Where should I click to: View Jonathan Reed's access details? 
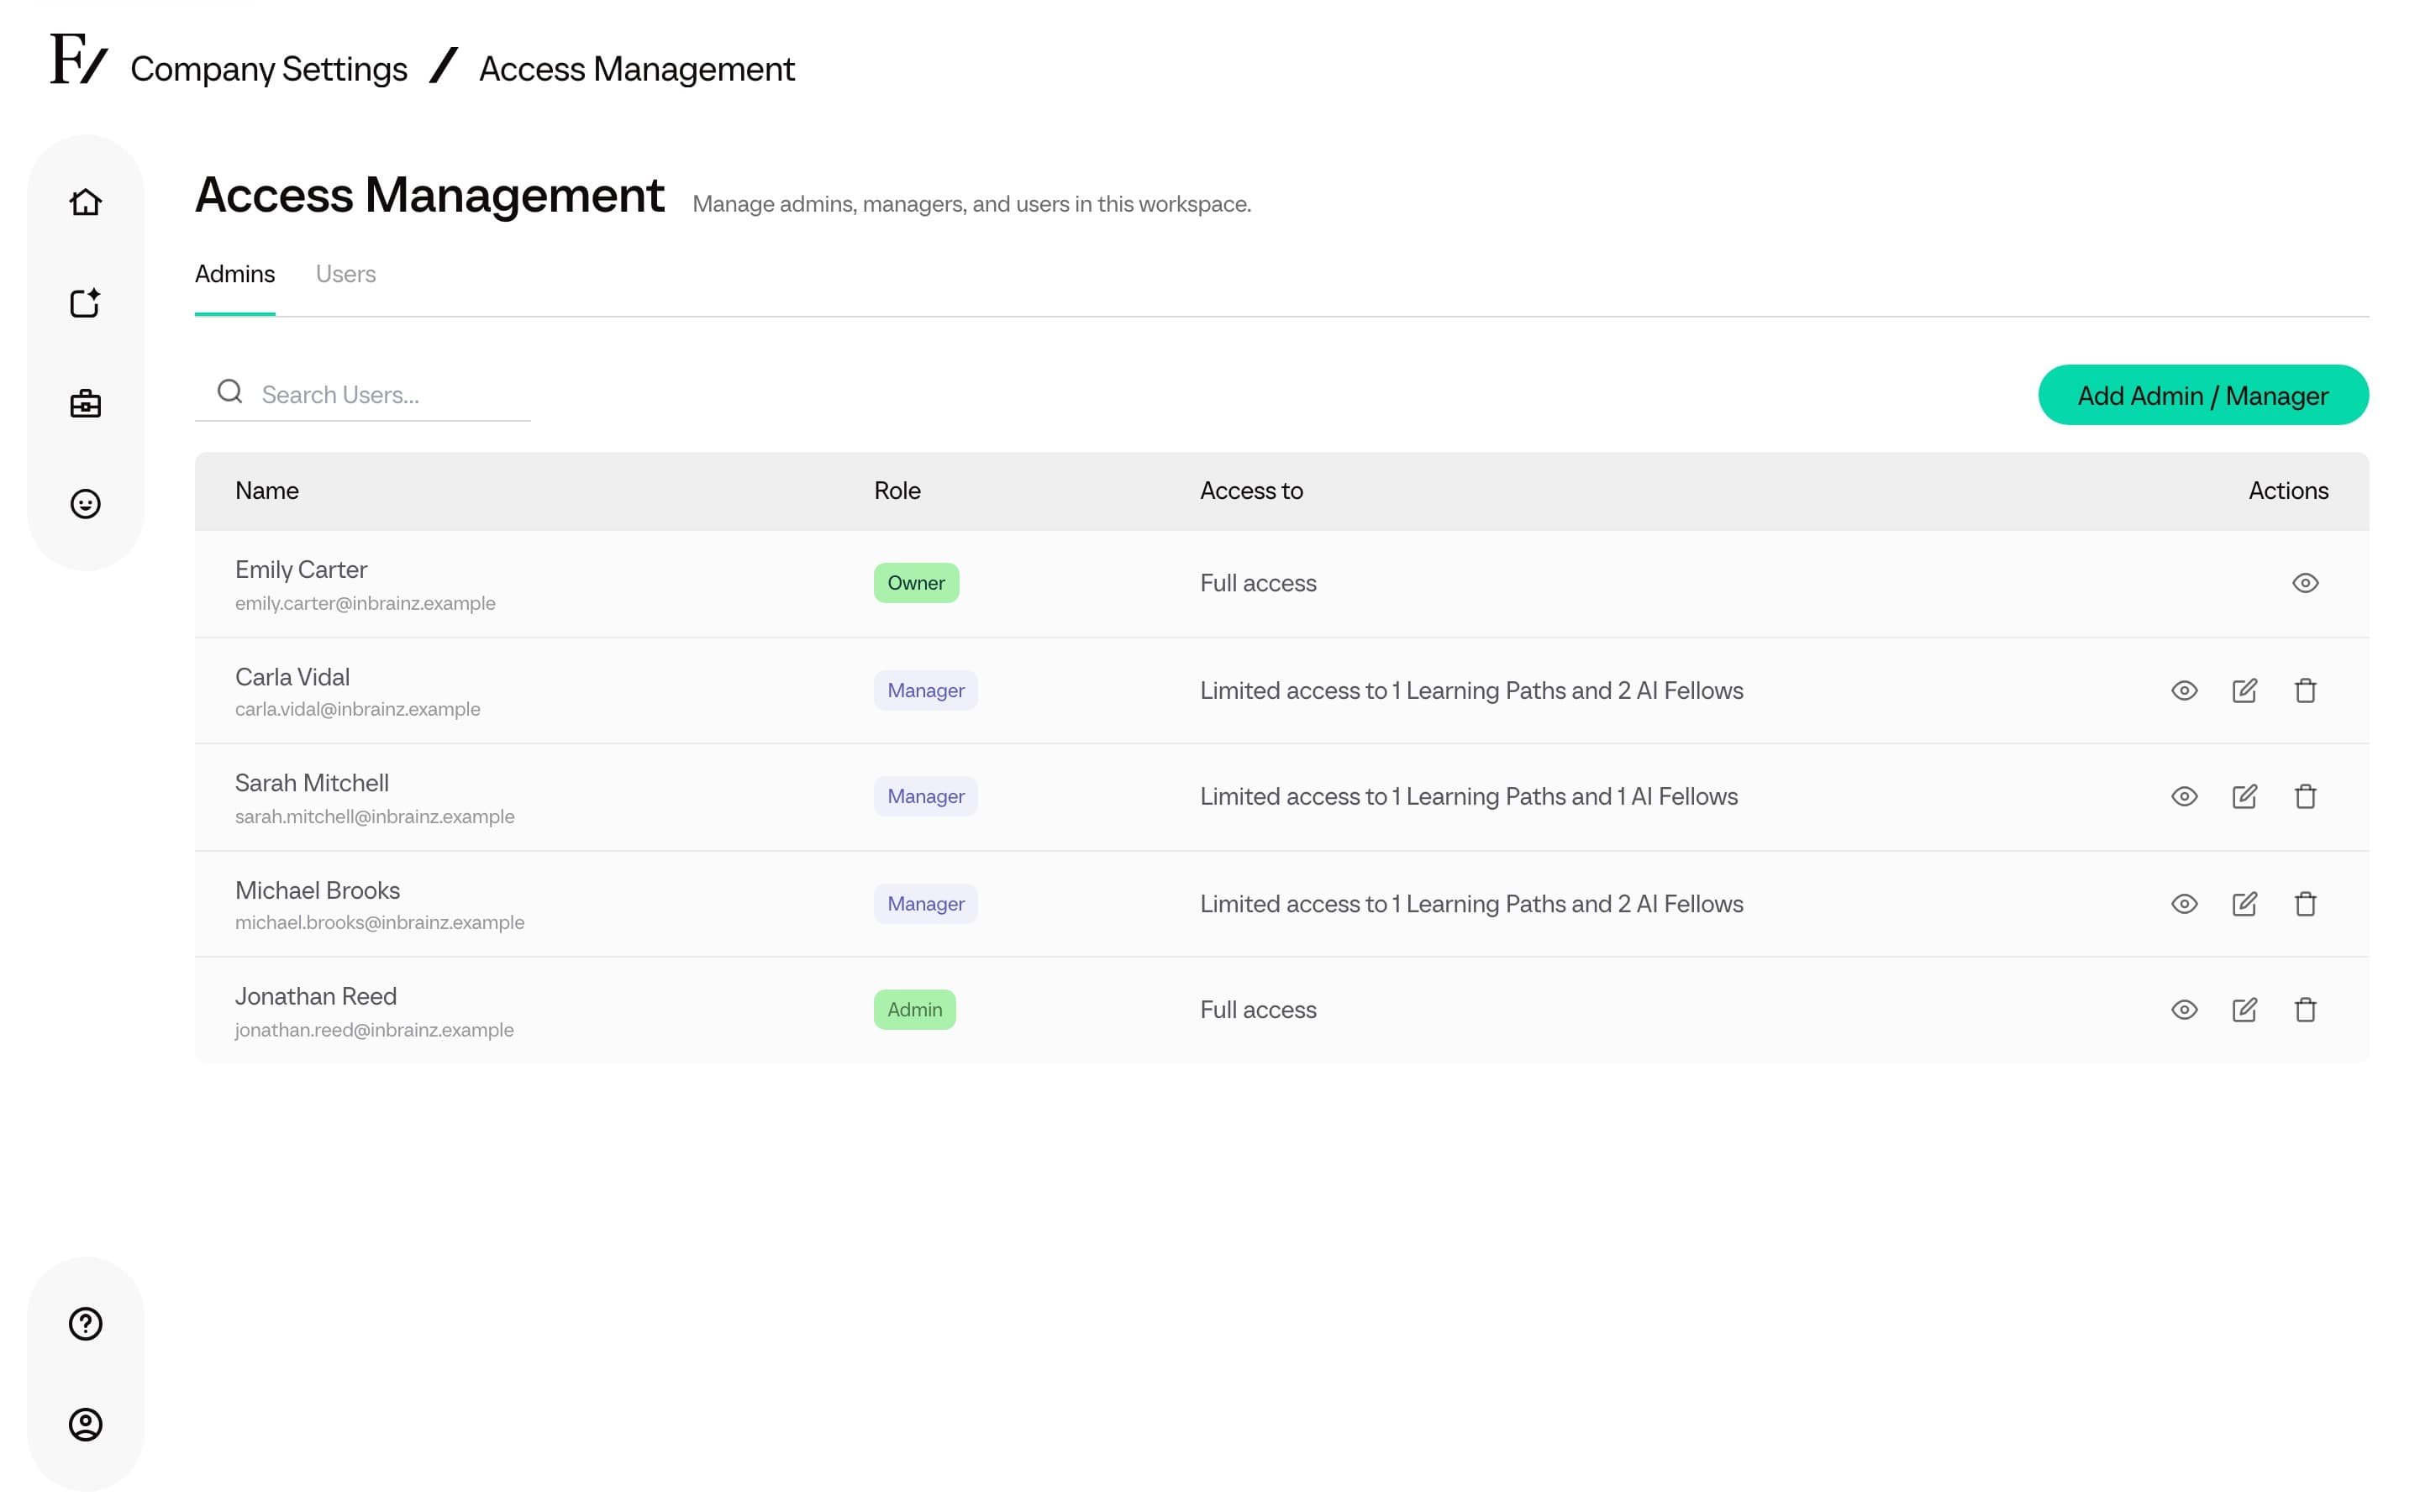point(2184,1010)
